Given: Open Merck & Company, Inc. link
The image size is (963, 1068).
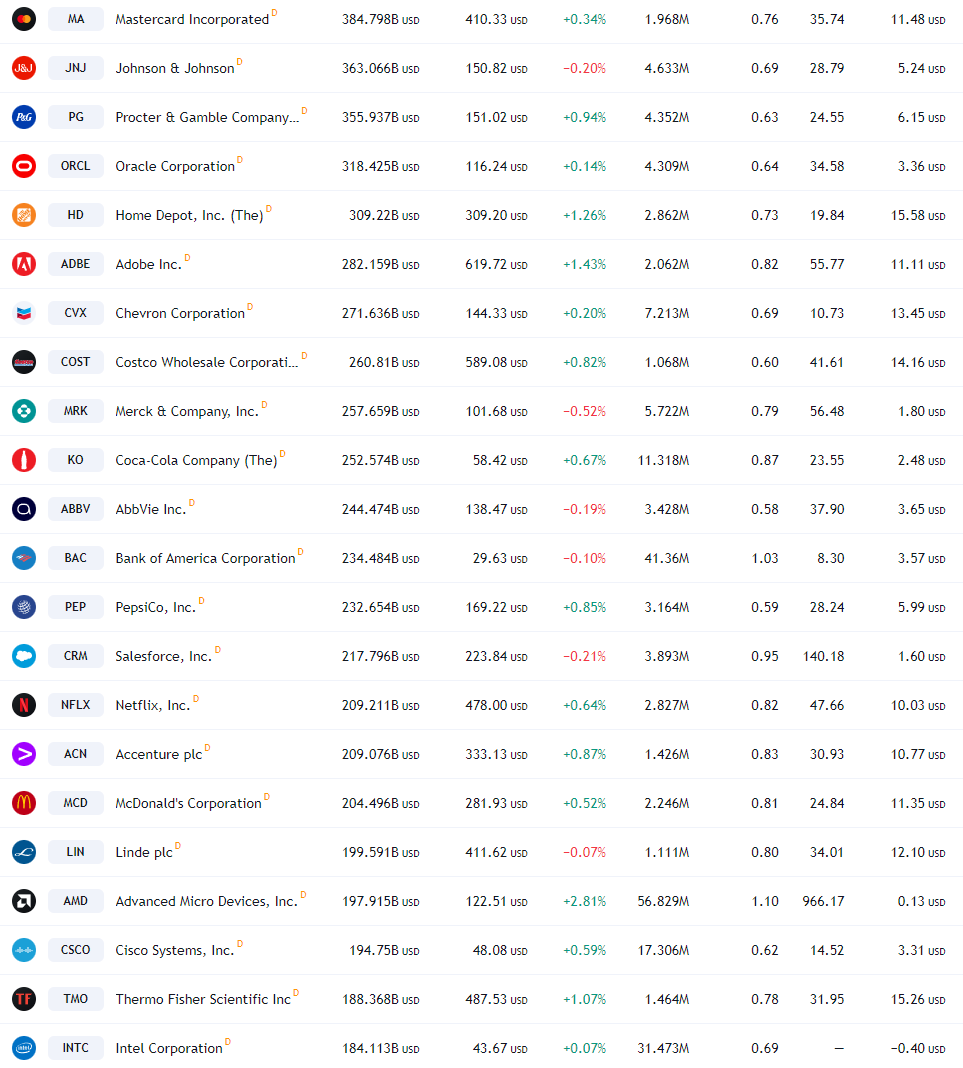Looking at the screenshot, I should click(x=187, y=412).
